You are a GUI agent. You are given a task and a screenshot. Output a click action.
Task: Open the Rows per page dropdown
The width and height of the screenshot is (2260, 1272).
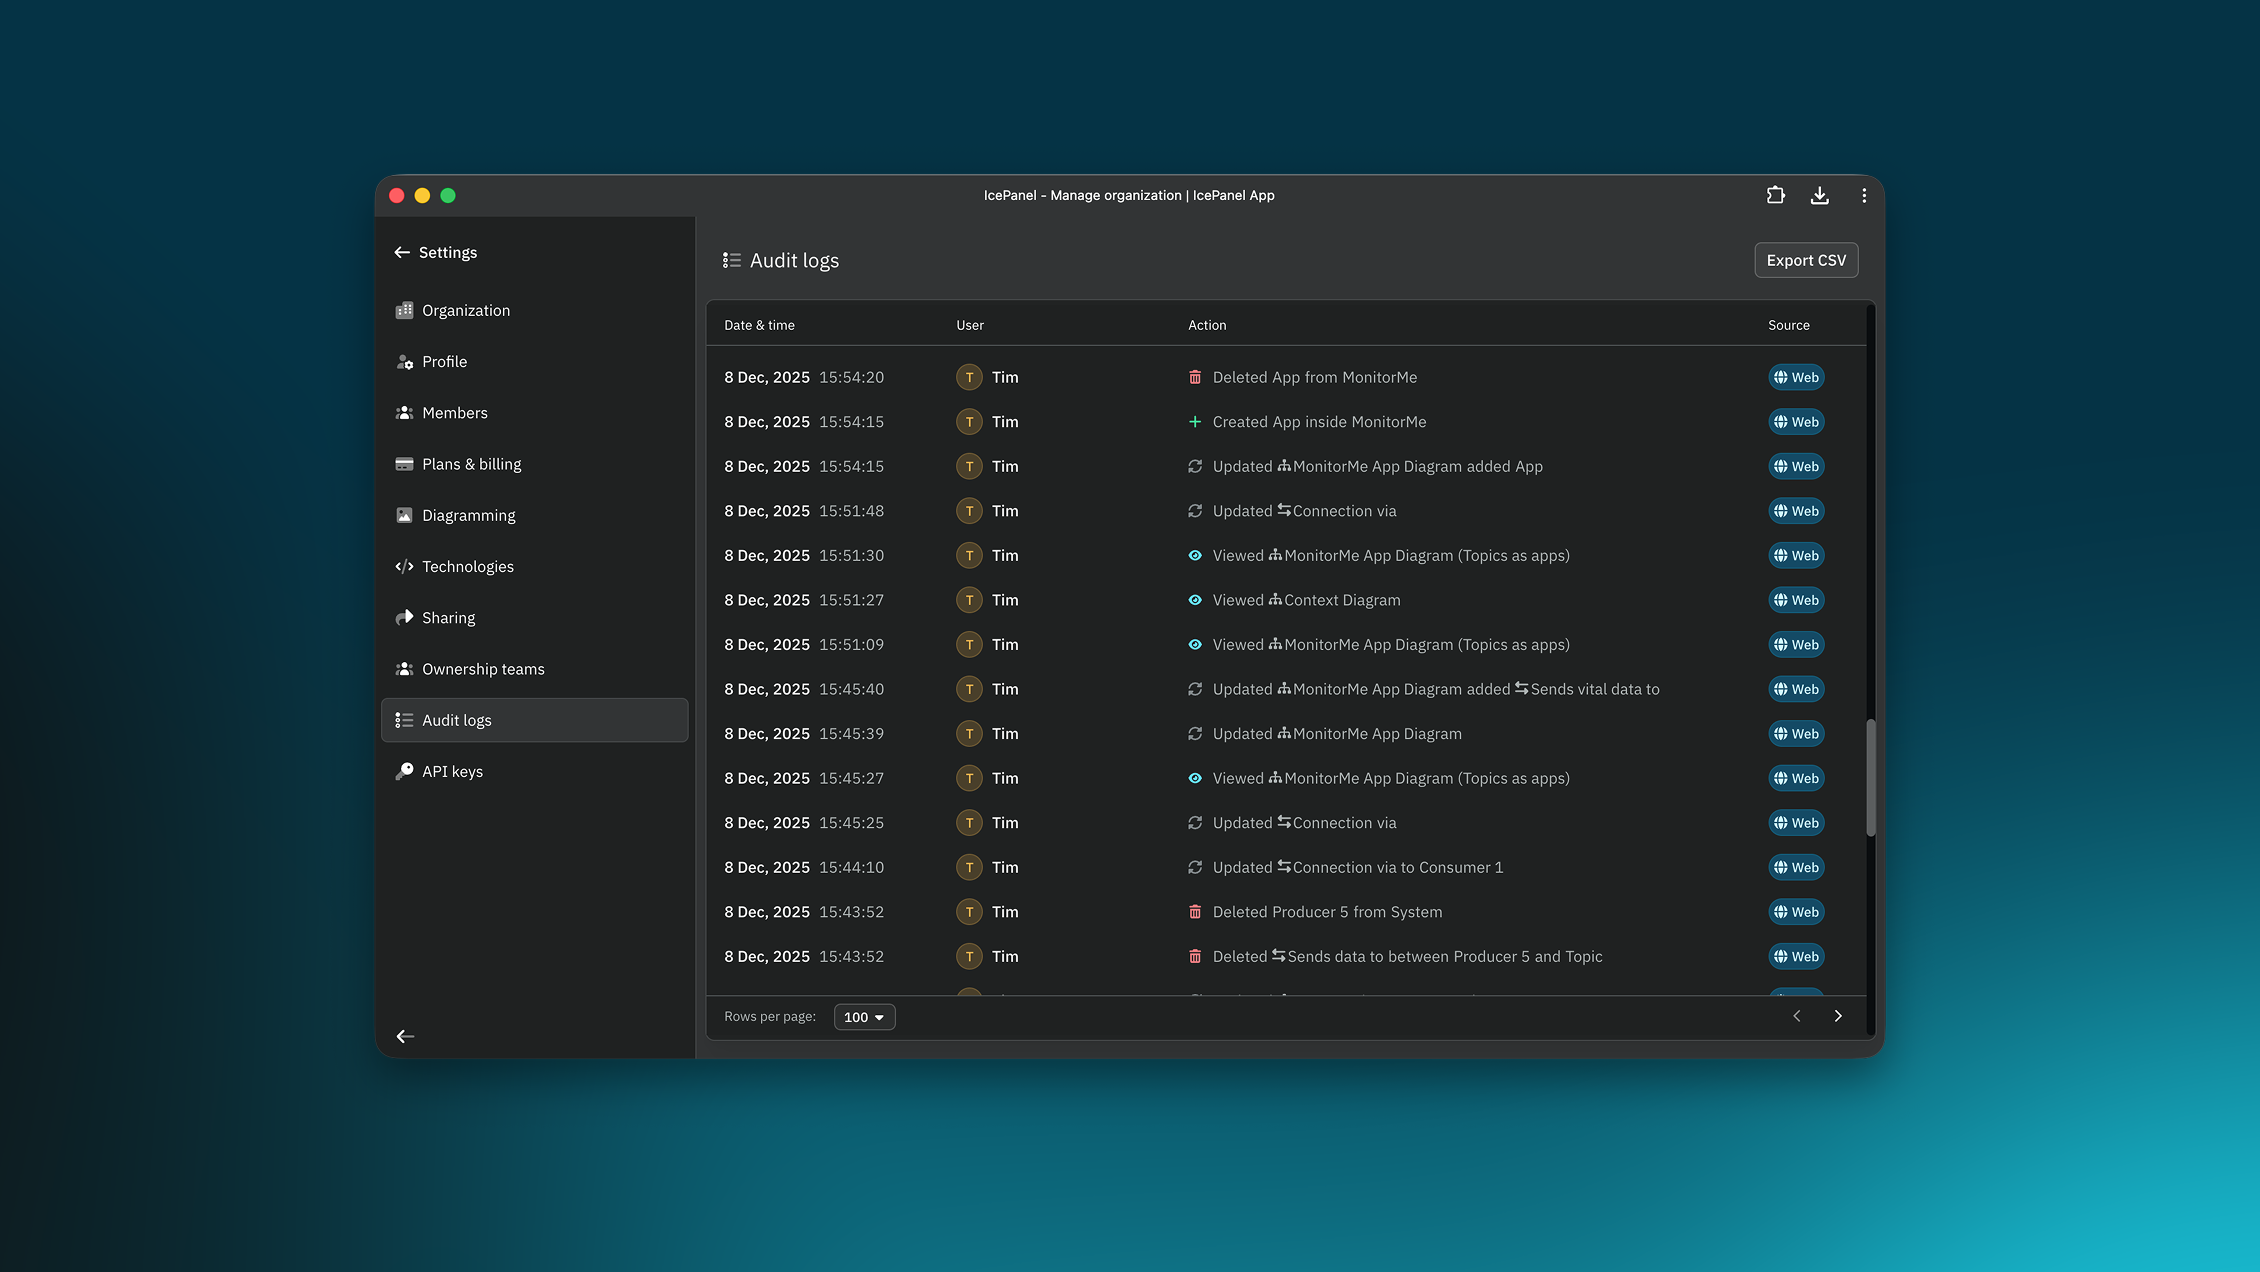click(x=864, y=1016)
